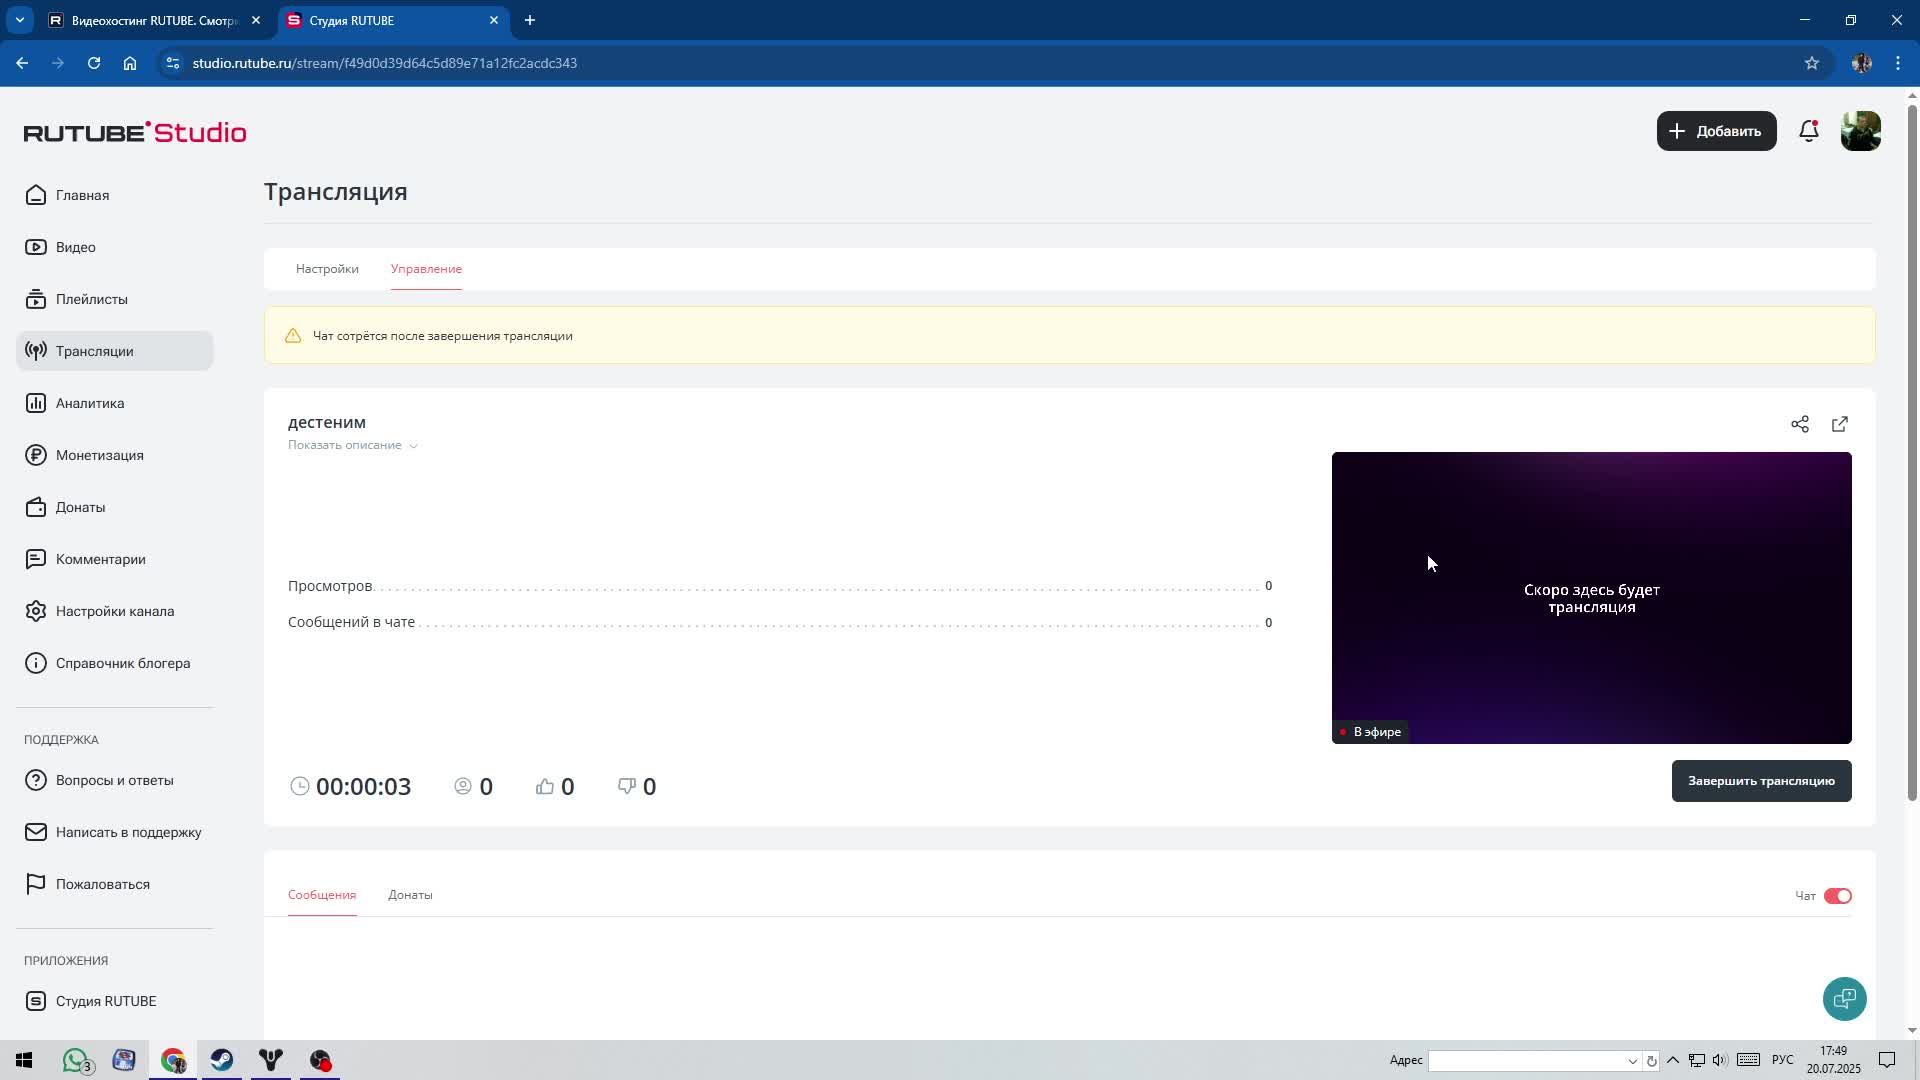Open Аналитика in the sidebar

90,403
